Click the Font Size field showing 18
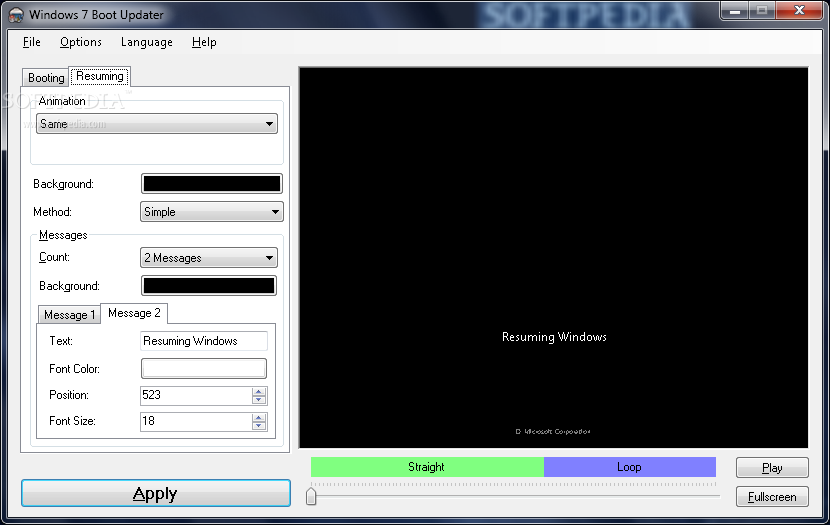Viewport: 830px width, 525px height. coord(196,421)
